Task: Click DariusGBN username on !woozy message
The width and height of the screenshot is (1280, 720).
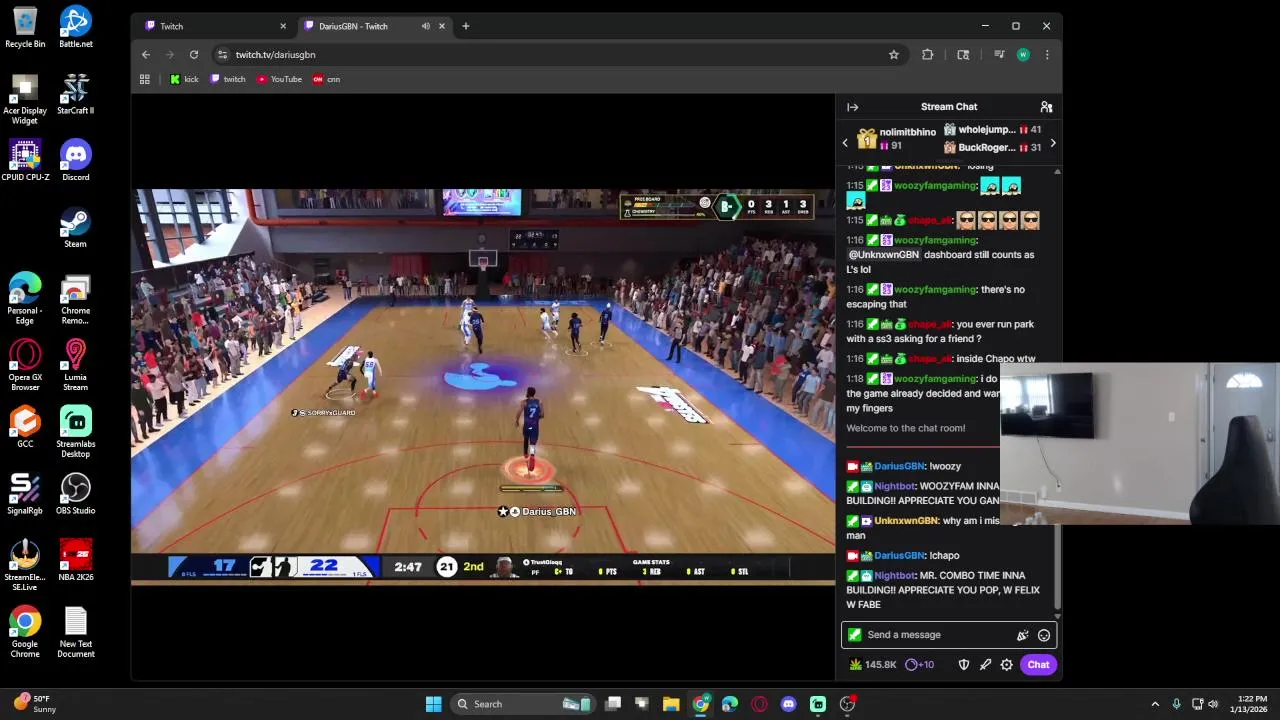Action: pyautogui.click(x=899, y=467)
